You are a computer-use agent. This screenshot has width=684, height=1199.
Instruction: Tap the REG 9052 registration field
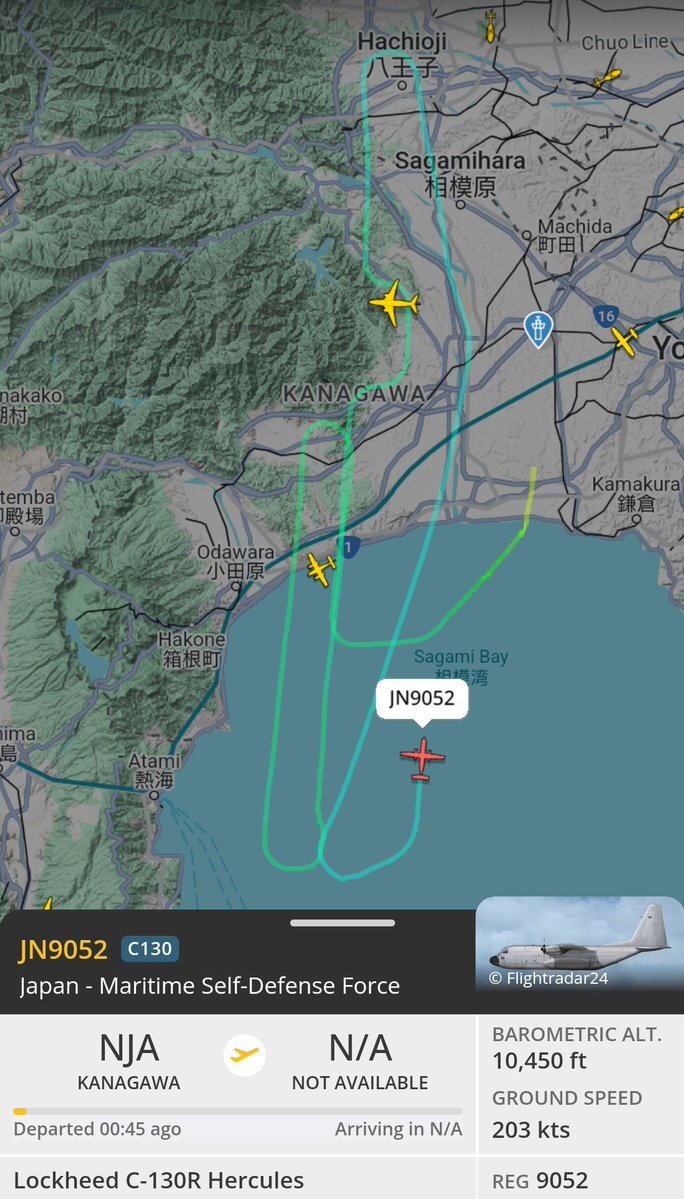click(540, 1180)
